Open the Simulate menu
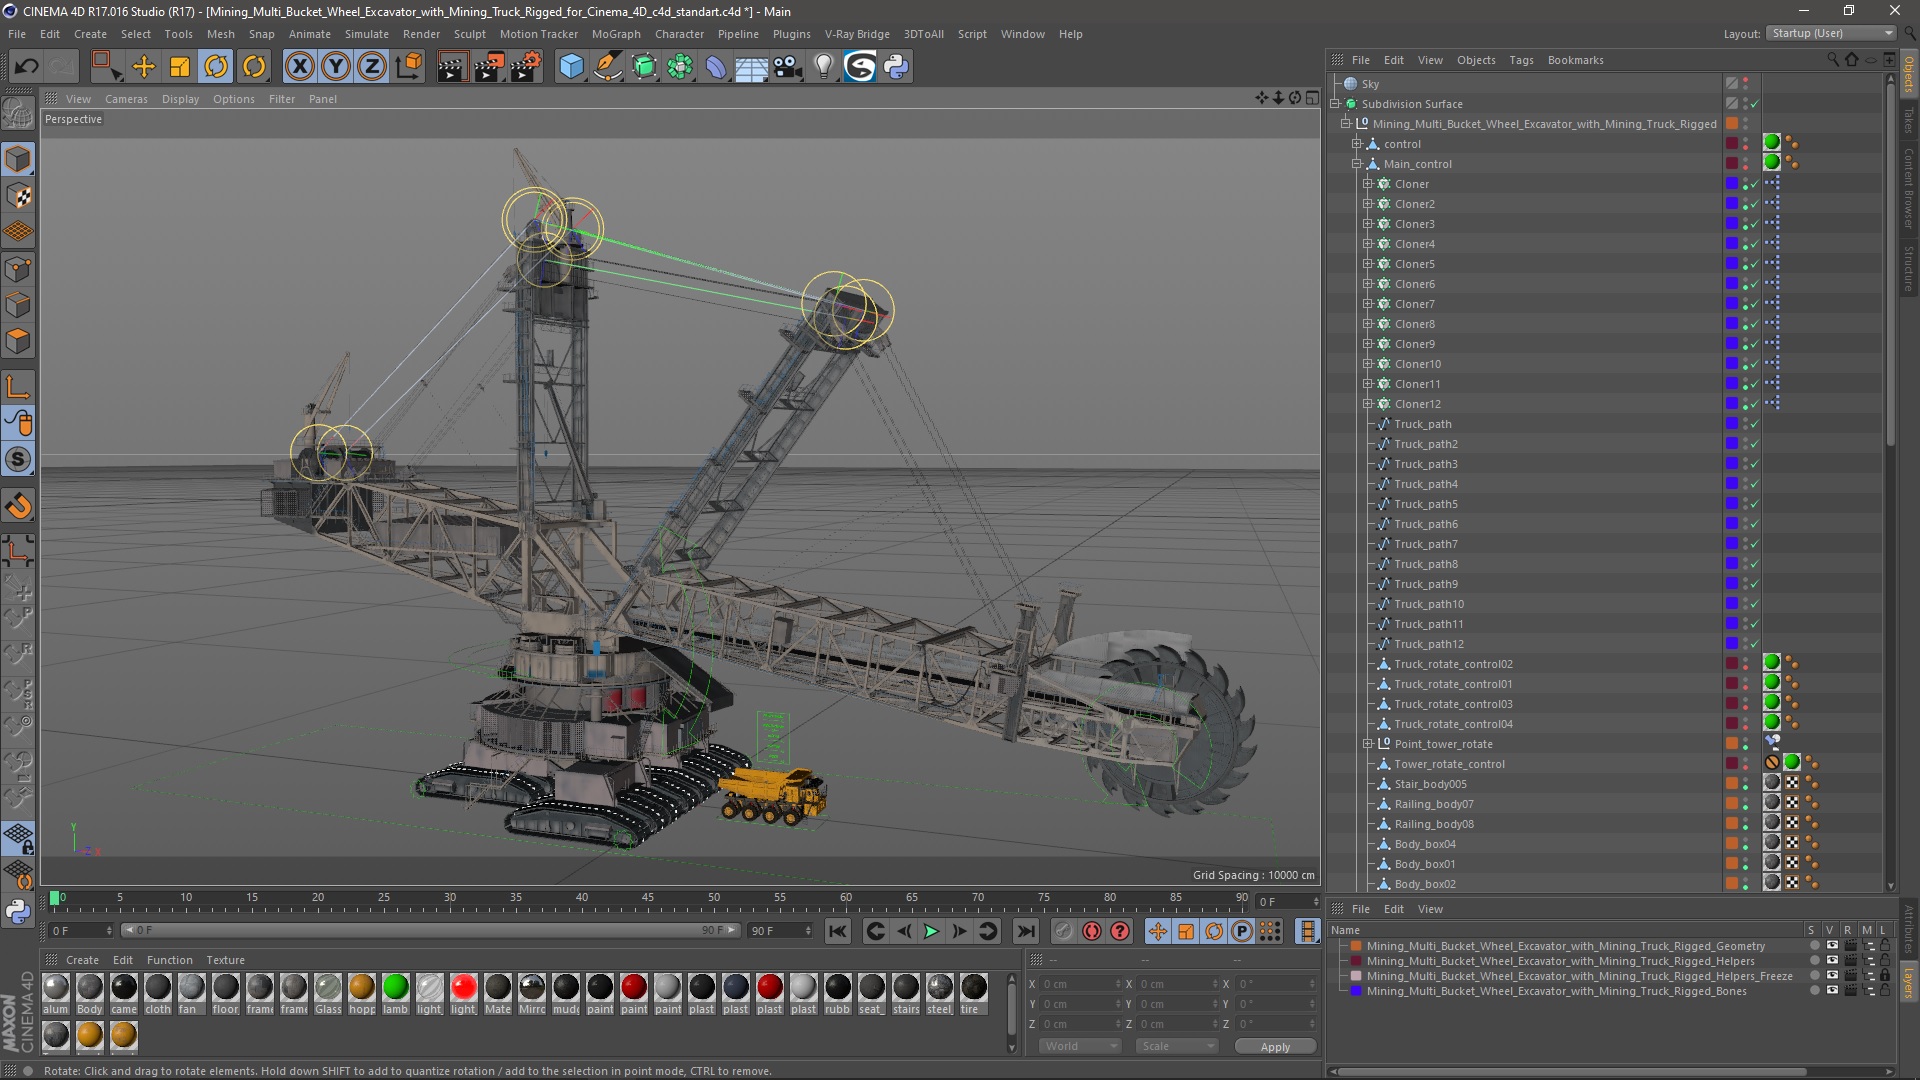Image resolution: width=1920 pixels, height=1080 pixels. click(366, 34)
